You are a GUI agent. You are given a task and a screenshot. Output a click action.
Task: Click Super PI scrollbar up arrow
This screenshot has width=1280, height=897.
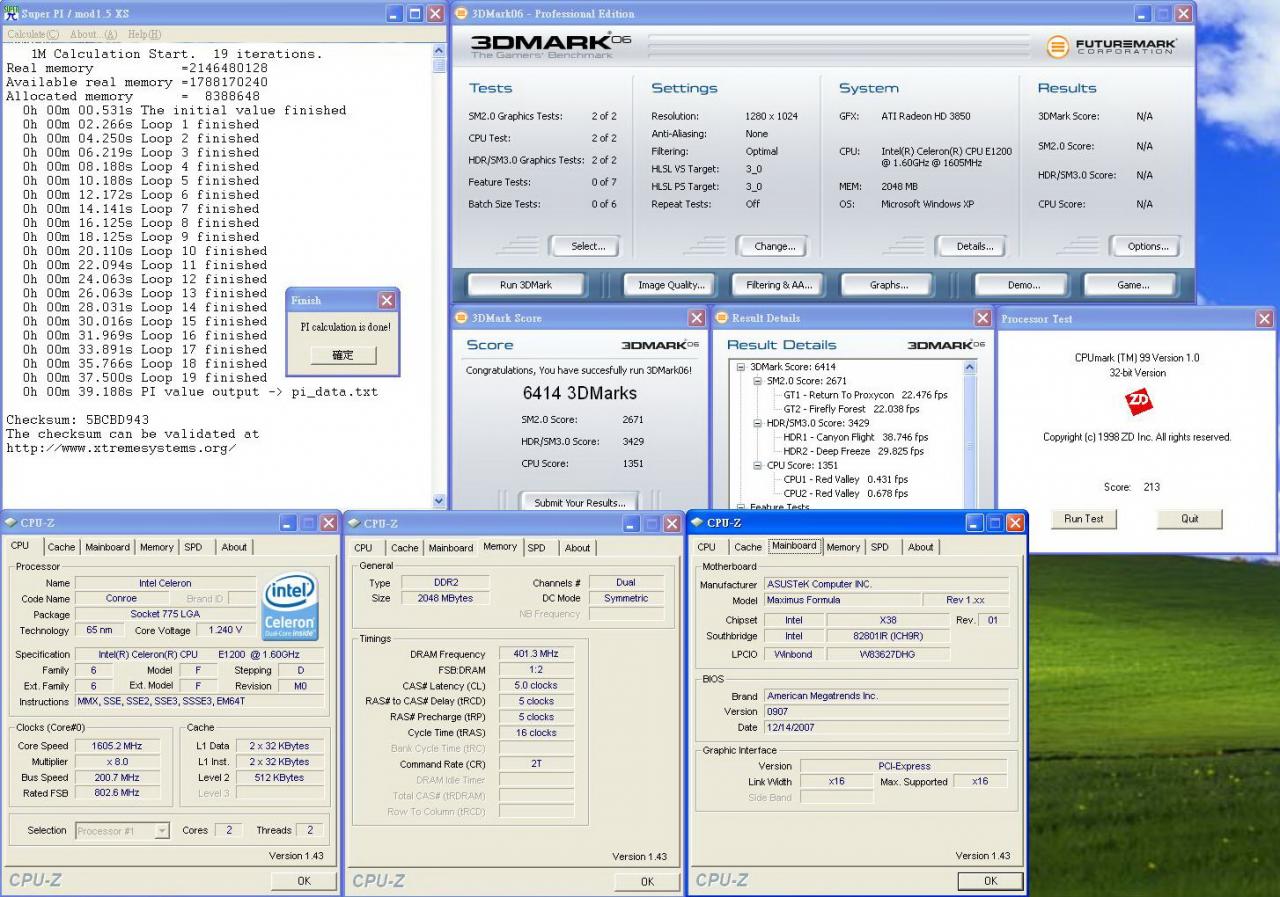pyautogui.click(x=439, y=50)
